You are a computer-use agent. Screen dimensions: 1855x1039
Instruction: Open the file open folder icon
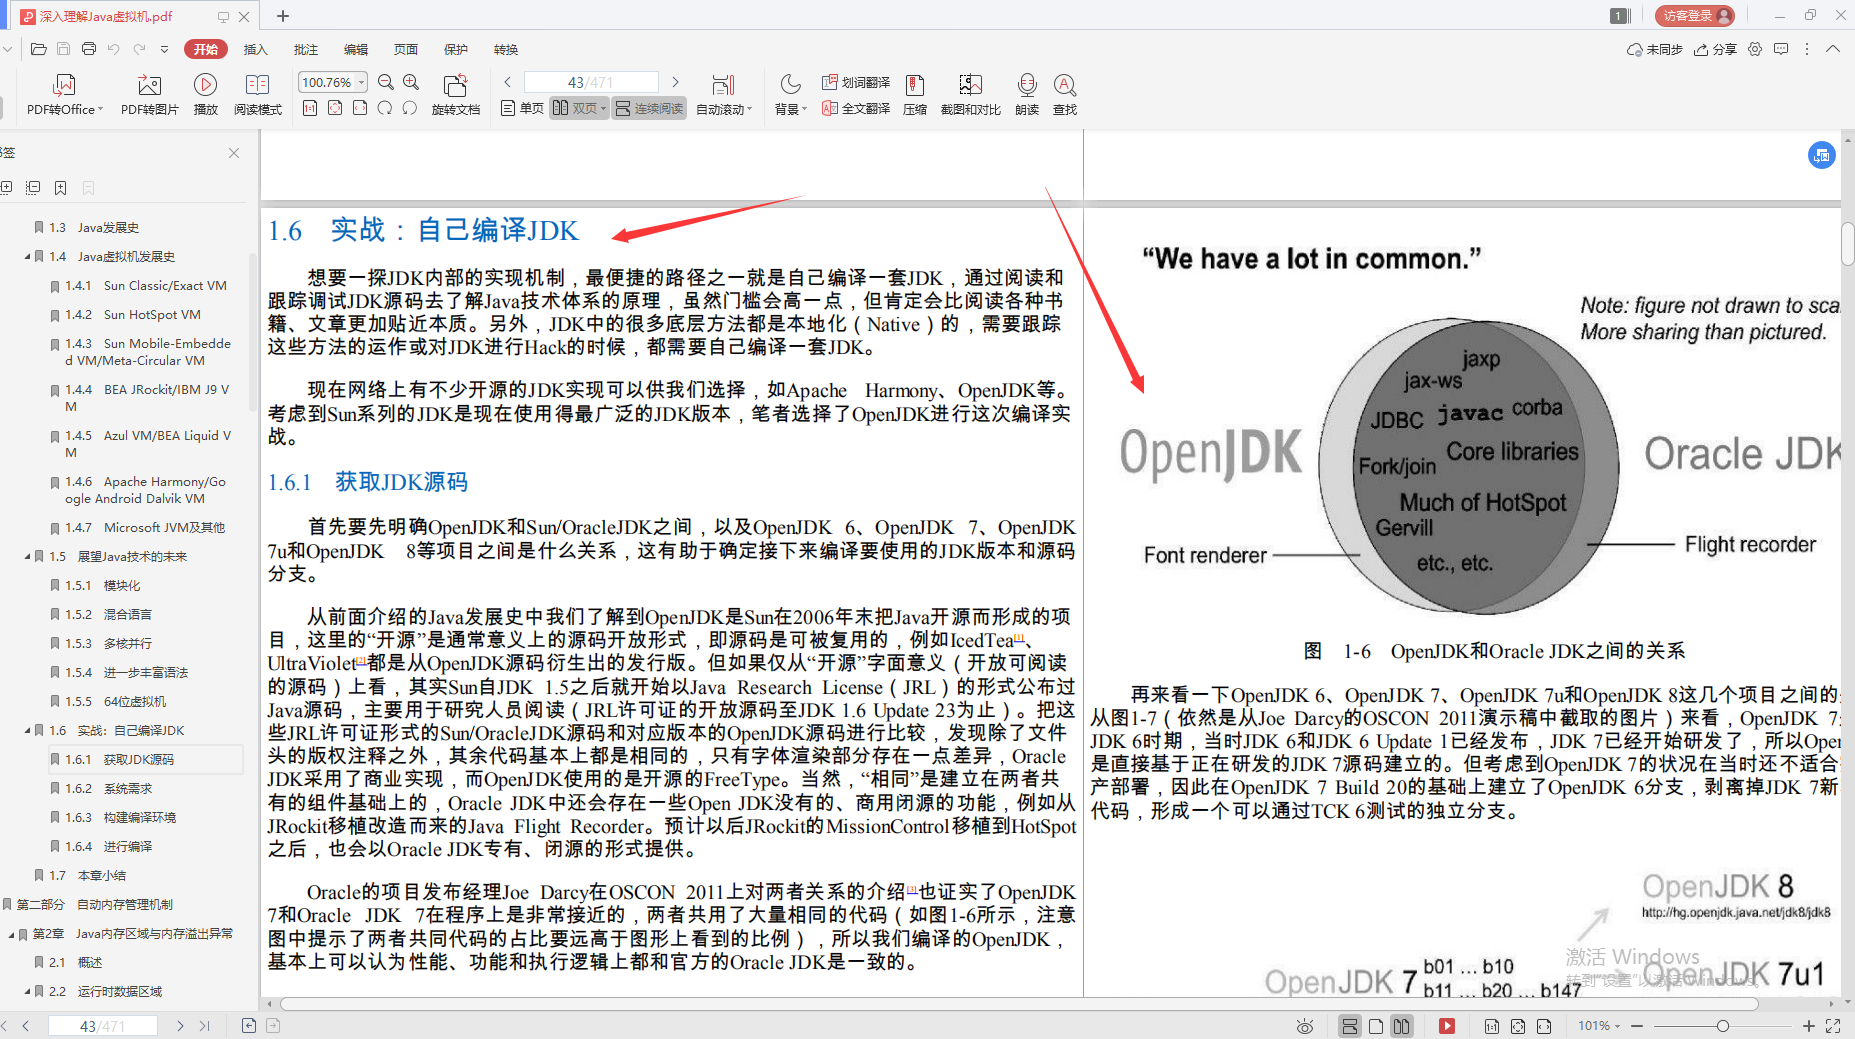(39, 49)
